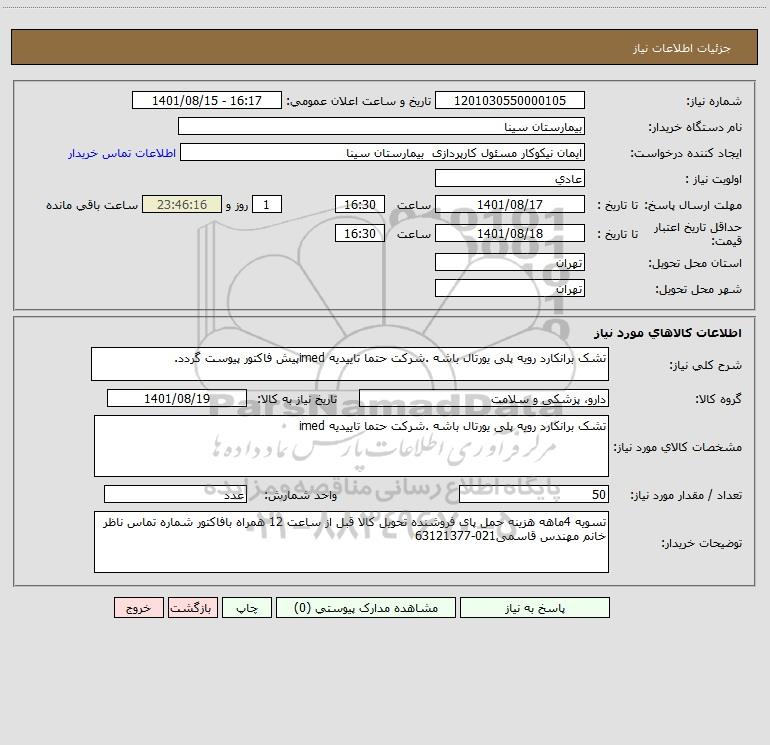Click the need date field 1401/08/19
Screen dimensions: 770x745
pyautogui.click(x=177, y=398)
